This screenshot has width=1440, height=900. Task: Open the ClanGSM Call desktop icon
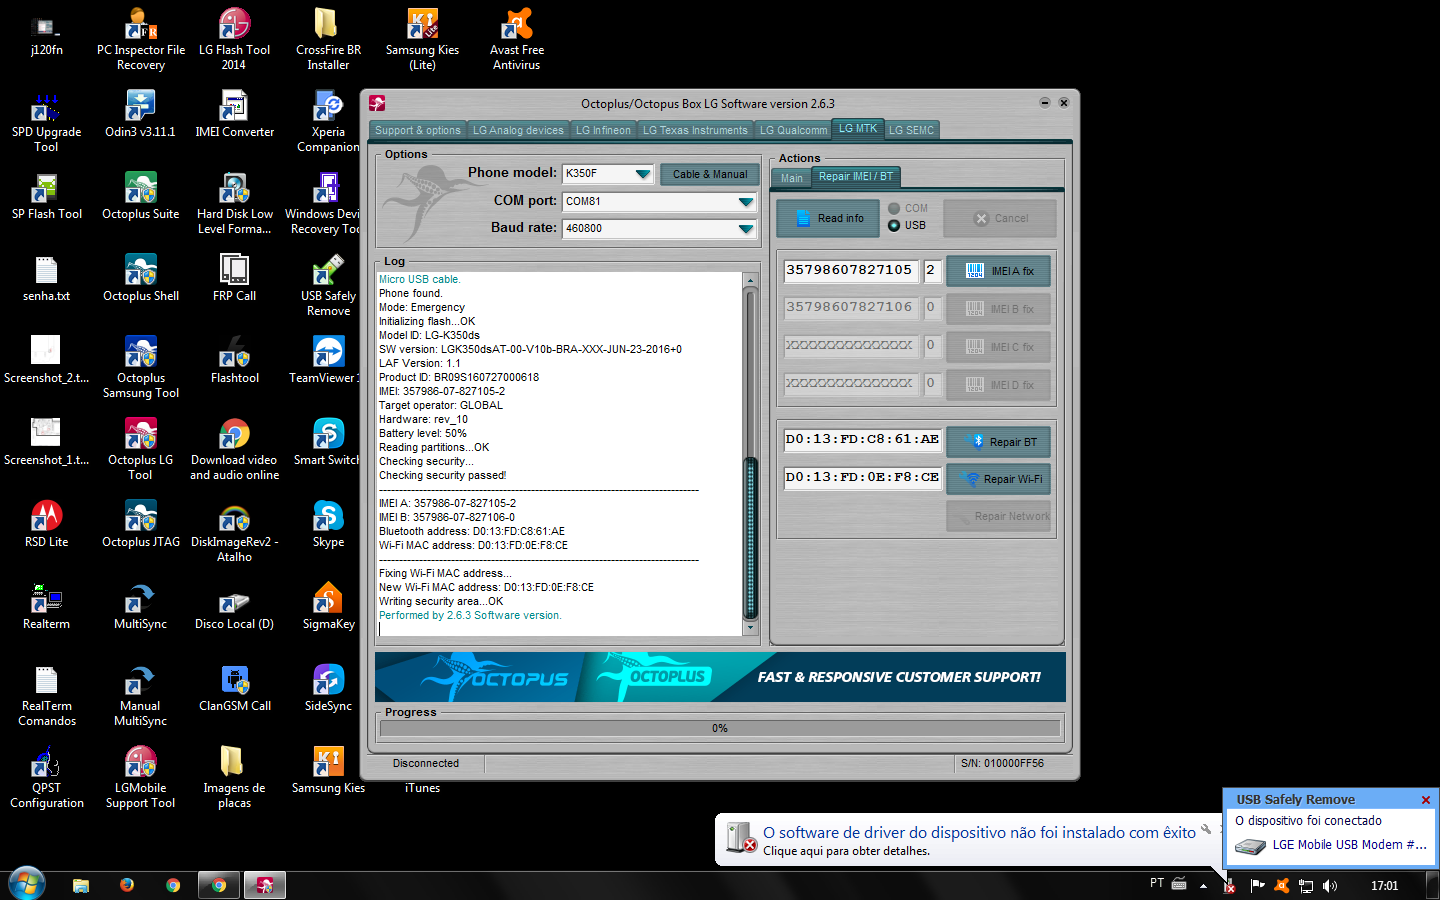click(x=234, y=688)
